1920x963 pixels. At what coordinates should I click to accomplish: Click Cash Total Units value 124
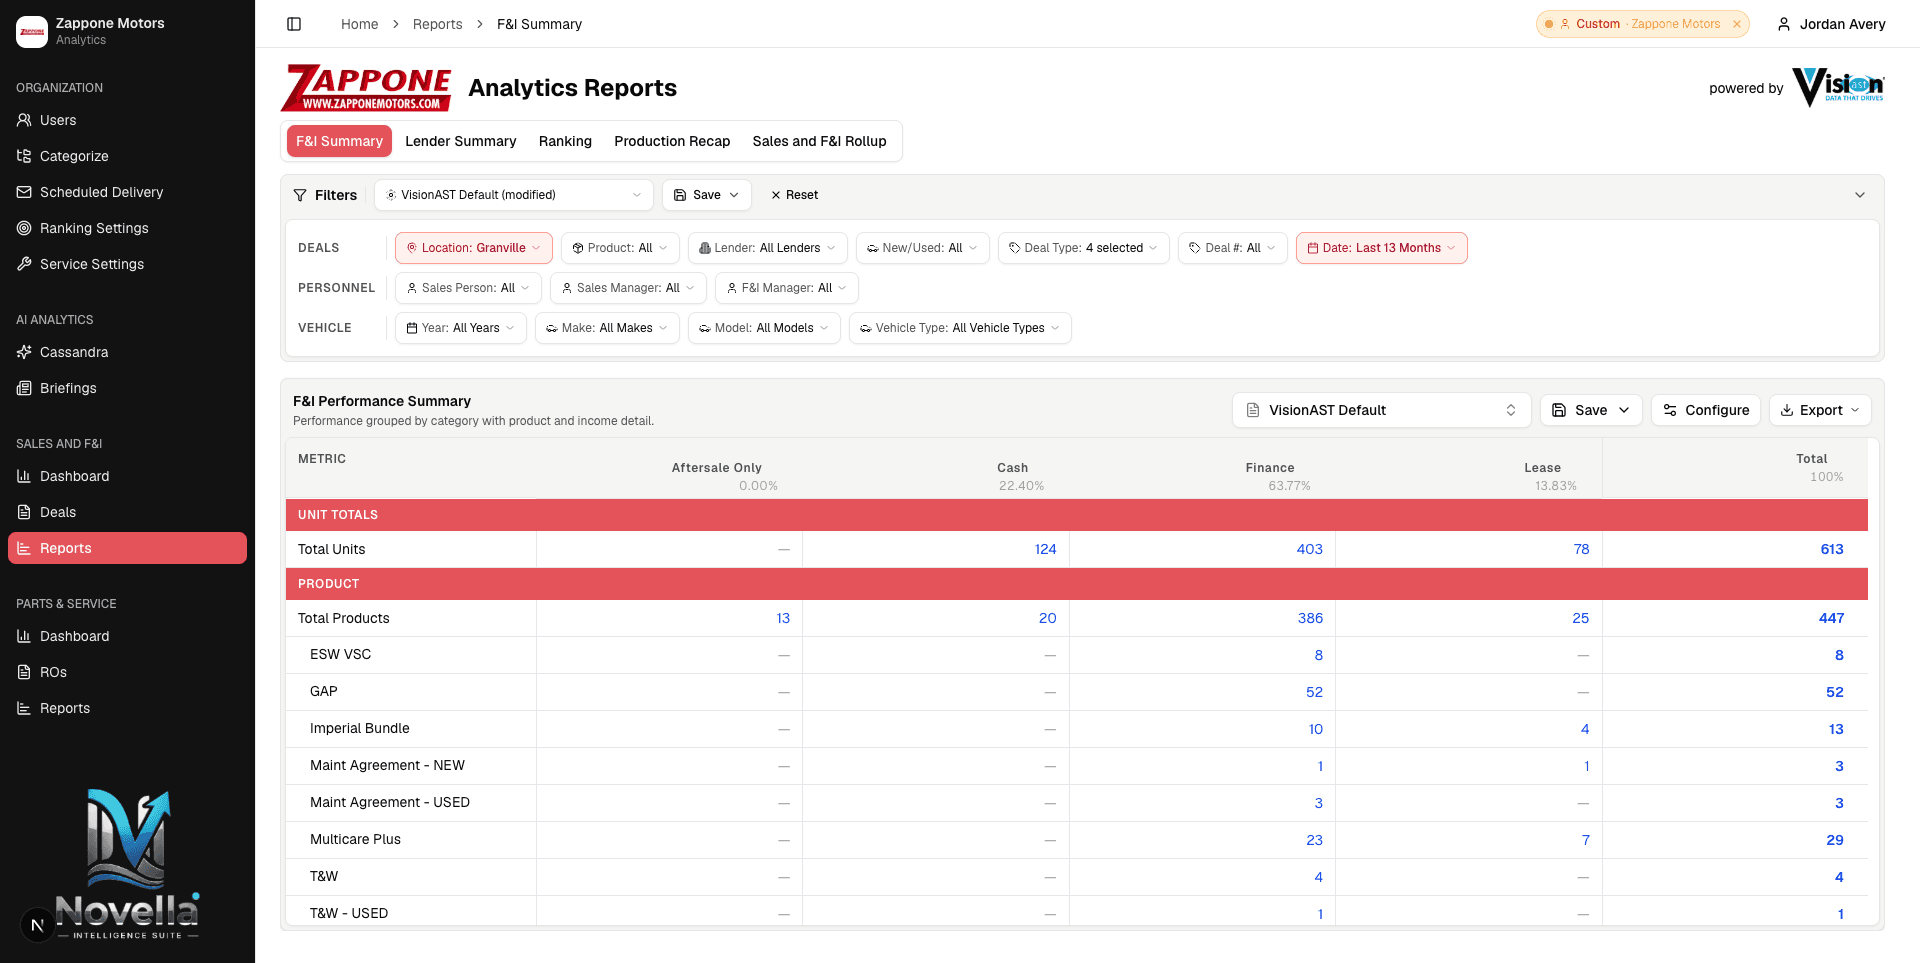1045,549
